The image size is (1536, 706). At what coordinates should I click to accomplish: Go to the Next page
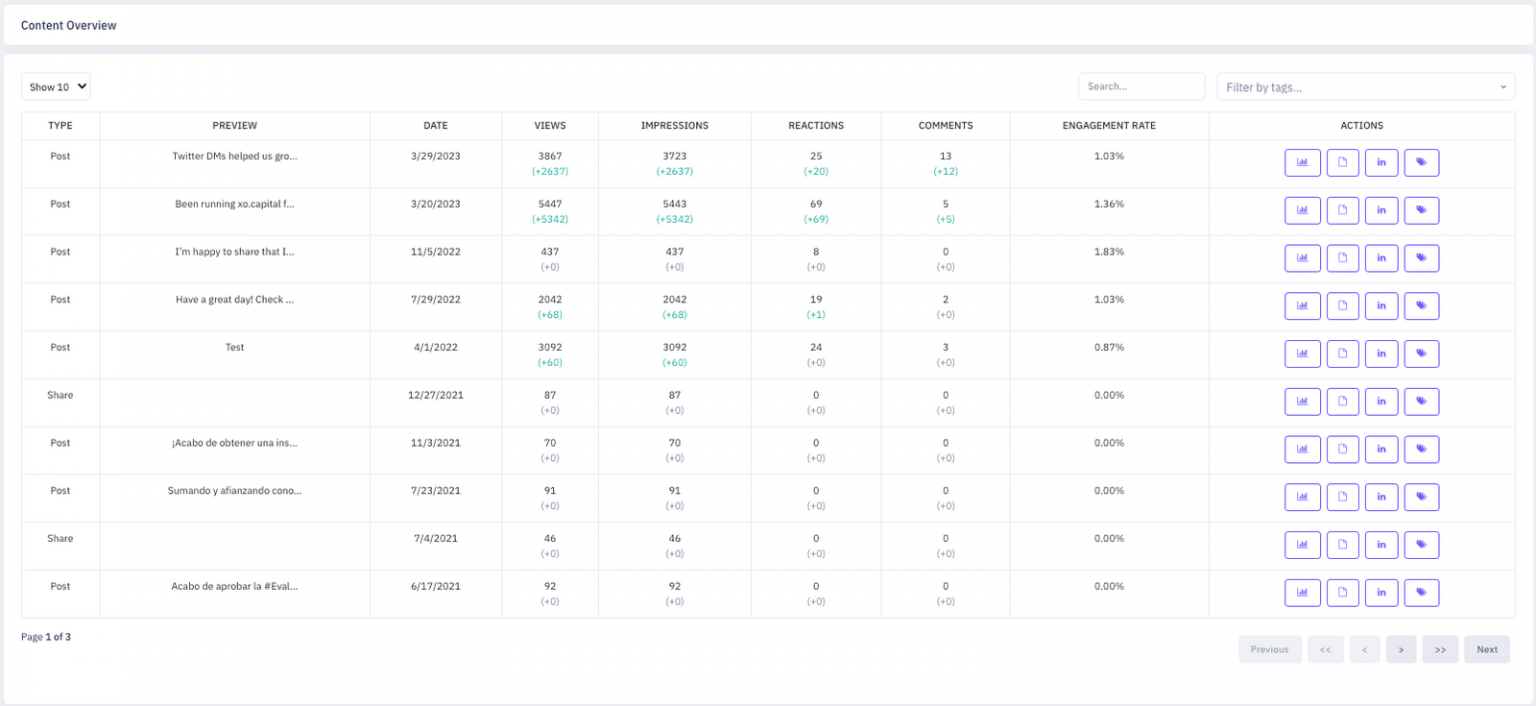(x=1487, y=650)
